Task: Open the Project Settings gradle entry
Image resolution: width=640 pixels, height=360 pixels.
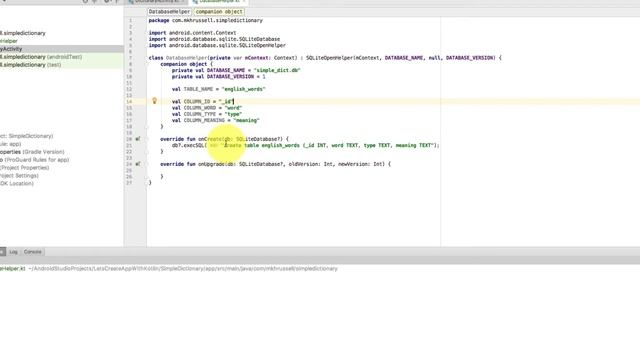Action: 19,176
